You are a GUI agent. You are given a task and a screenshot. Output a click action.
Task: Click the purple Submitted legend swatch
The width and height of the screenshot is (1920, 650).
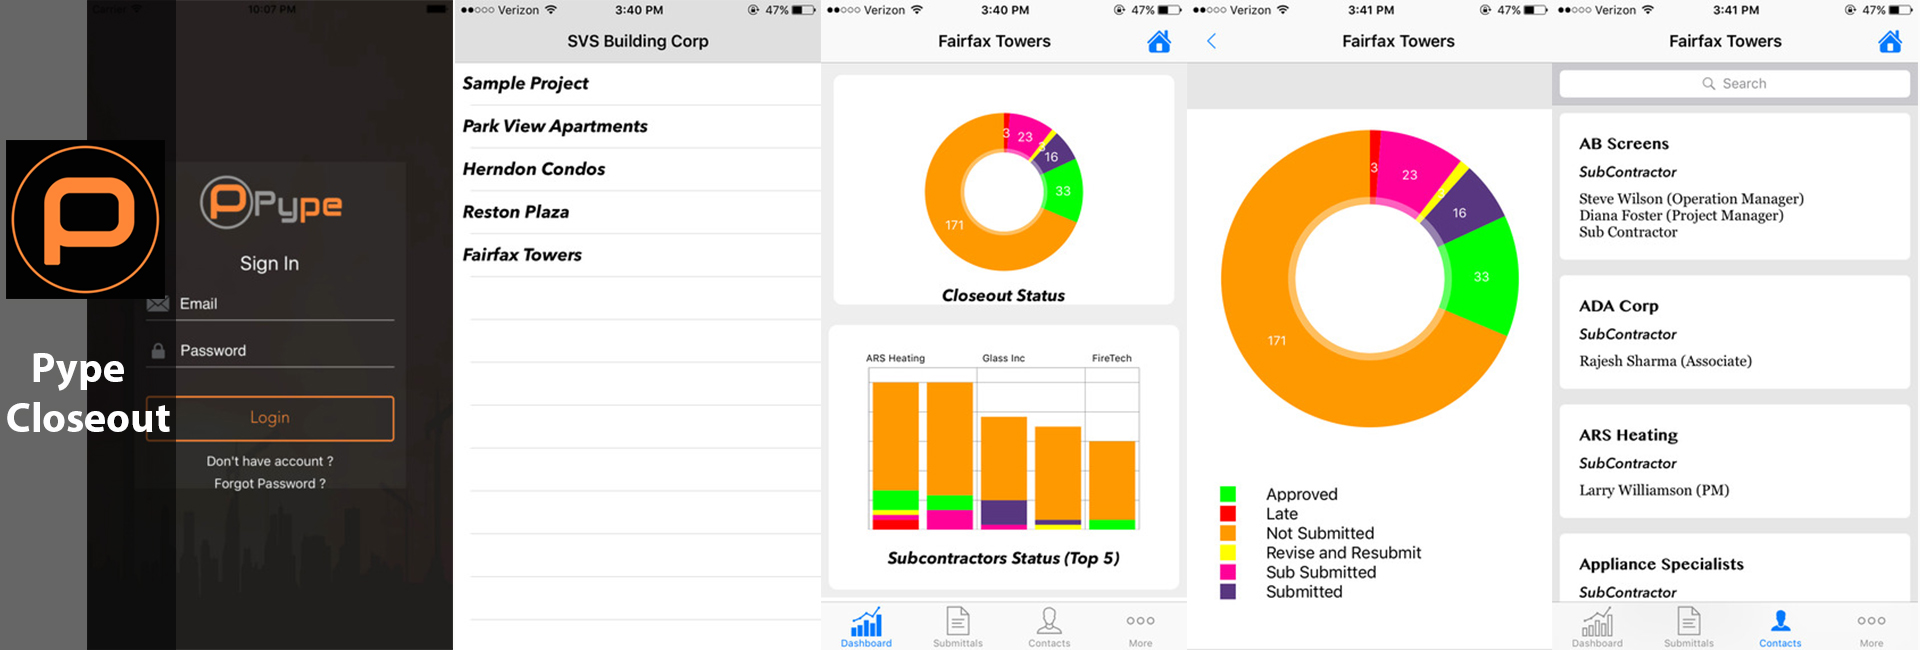click(x=1228, y=592)
